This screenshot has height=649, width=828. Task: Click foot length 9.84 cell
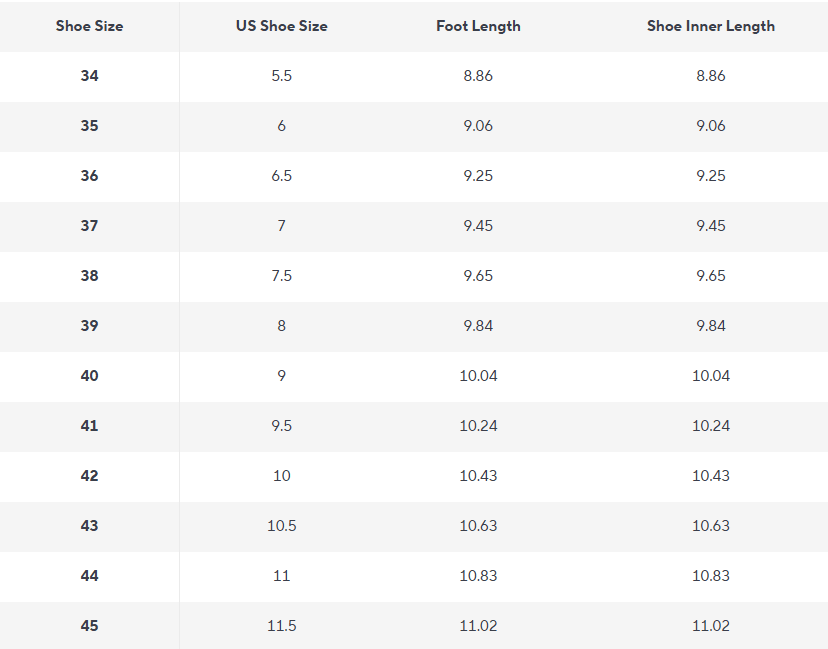click(x=478, y=325)
